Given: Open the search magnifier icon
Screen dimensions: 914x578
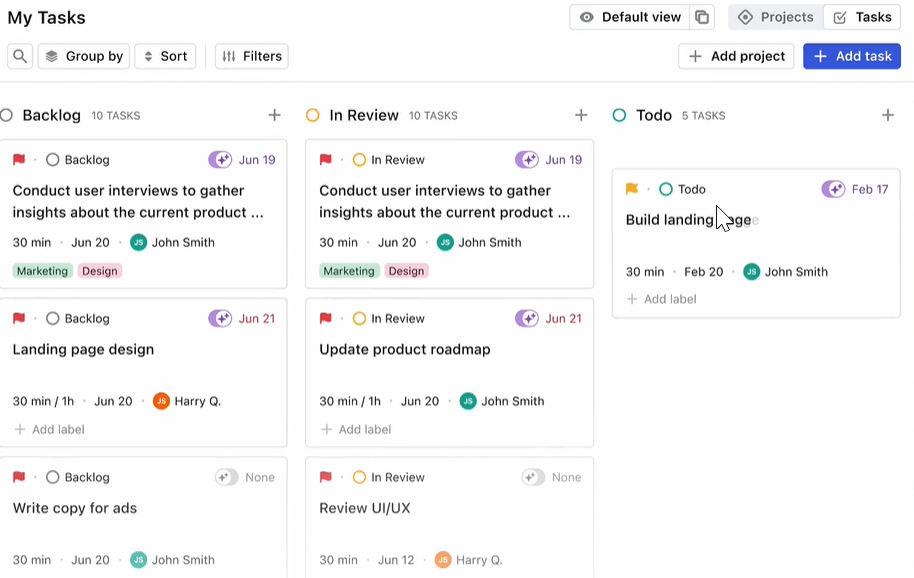Looking at the screenshot, I should pyautogui.click(x=20, y=57).
